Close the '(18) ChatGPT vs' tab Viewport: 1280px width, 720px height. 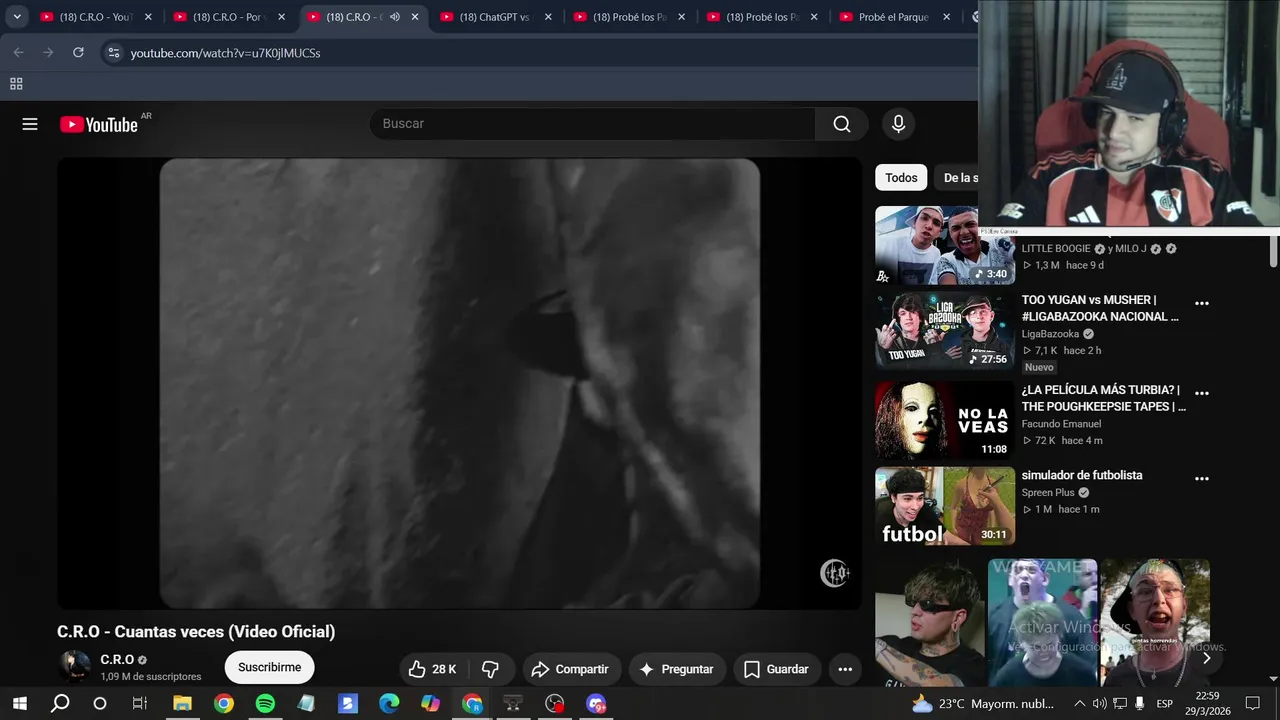pos(548,17)
